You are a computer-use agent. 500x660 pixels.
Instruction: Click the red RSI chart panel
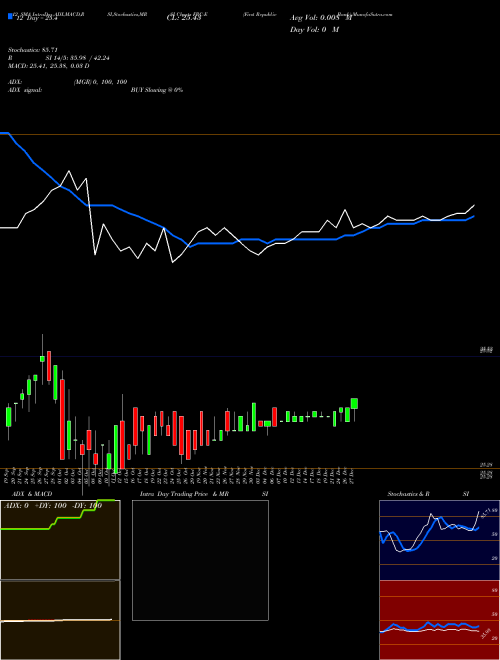440,620
